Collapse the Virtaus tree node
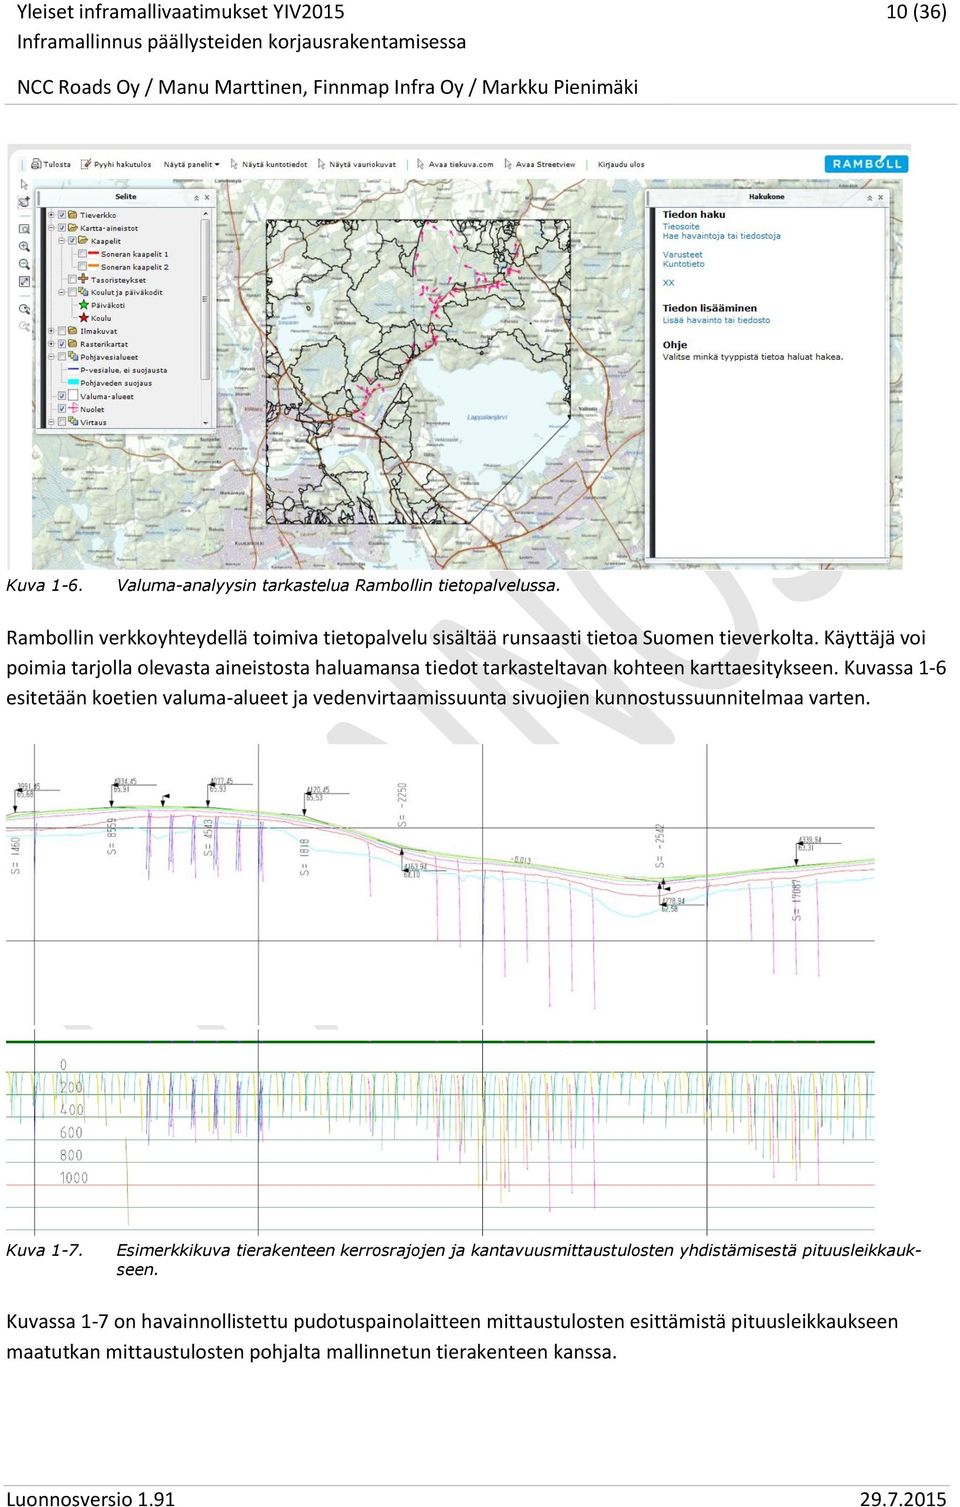The width and height of the screenshot is (960, 1507). 51,422
